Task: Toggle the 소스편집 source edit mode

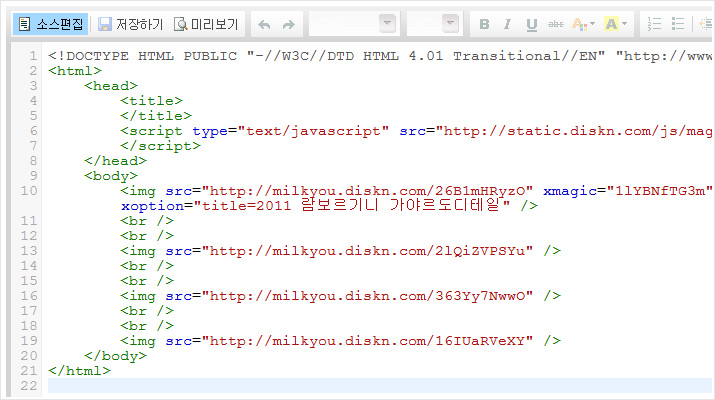Action: (50, 24)
